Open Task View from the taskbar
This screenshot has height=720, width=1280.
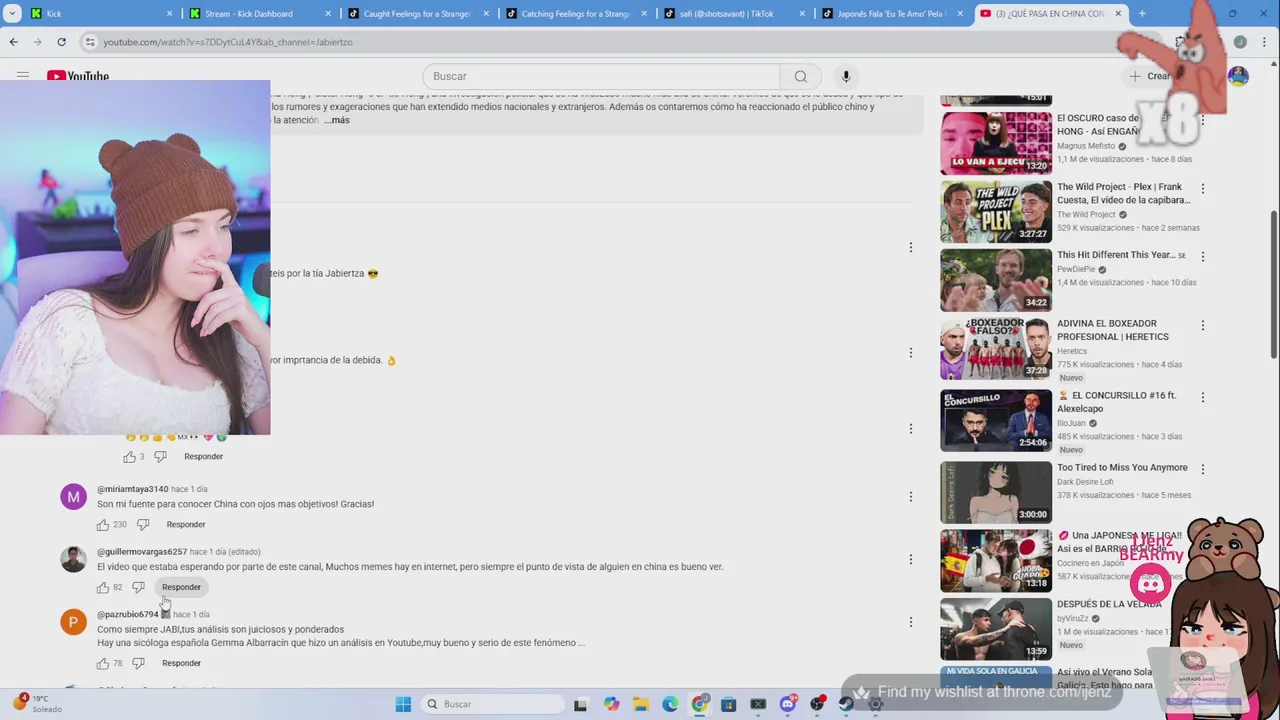pyautogui.click(x=580, y=704)
